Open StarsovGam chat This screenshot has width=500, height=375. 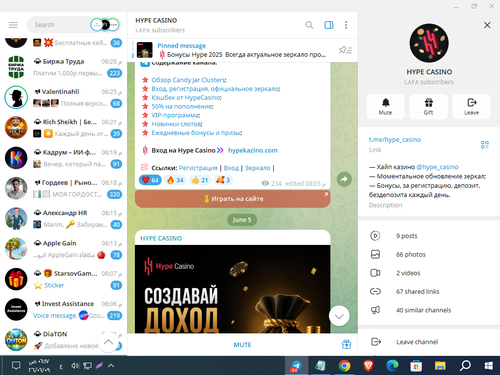[63, 279]
